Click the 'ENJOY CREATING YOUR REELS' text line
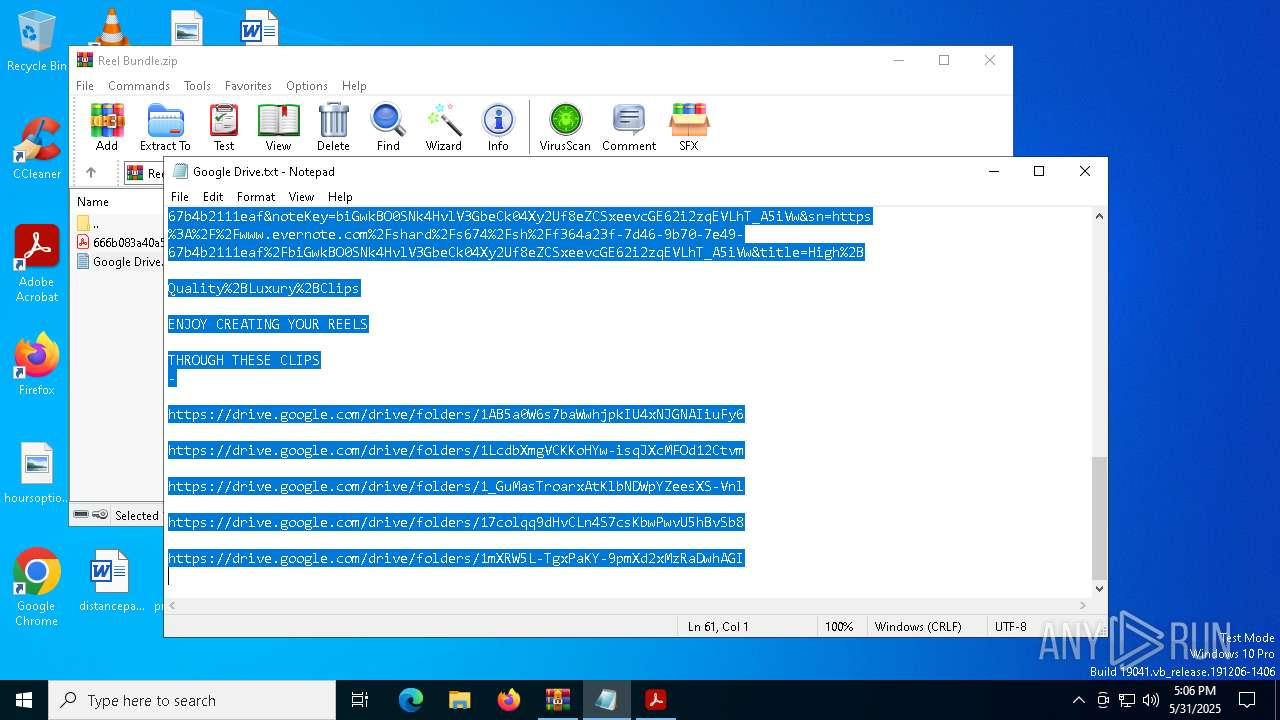This screenshot has height=720, width=1280. pyautogui.click(x=268, y=324)
